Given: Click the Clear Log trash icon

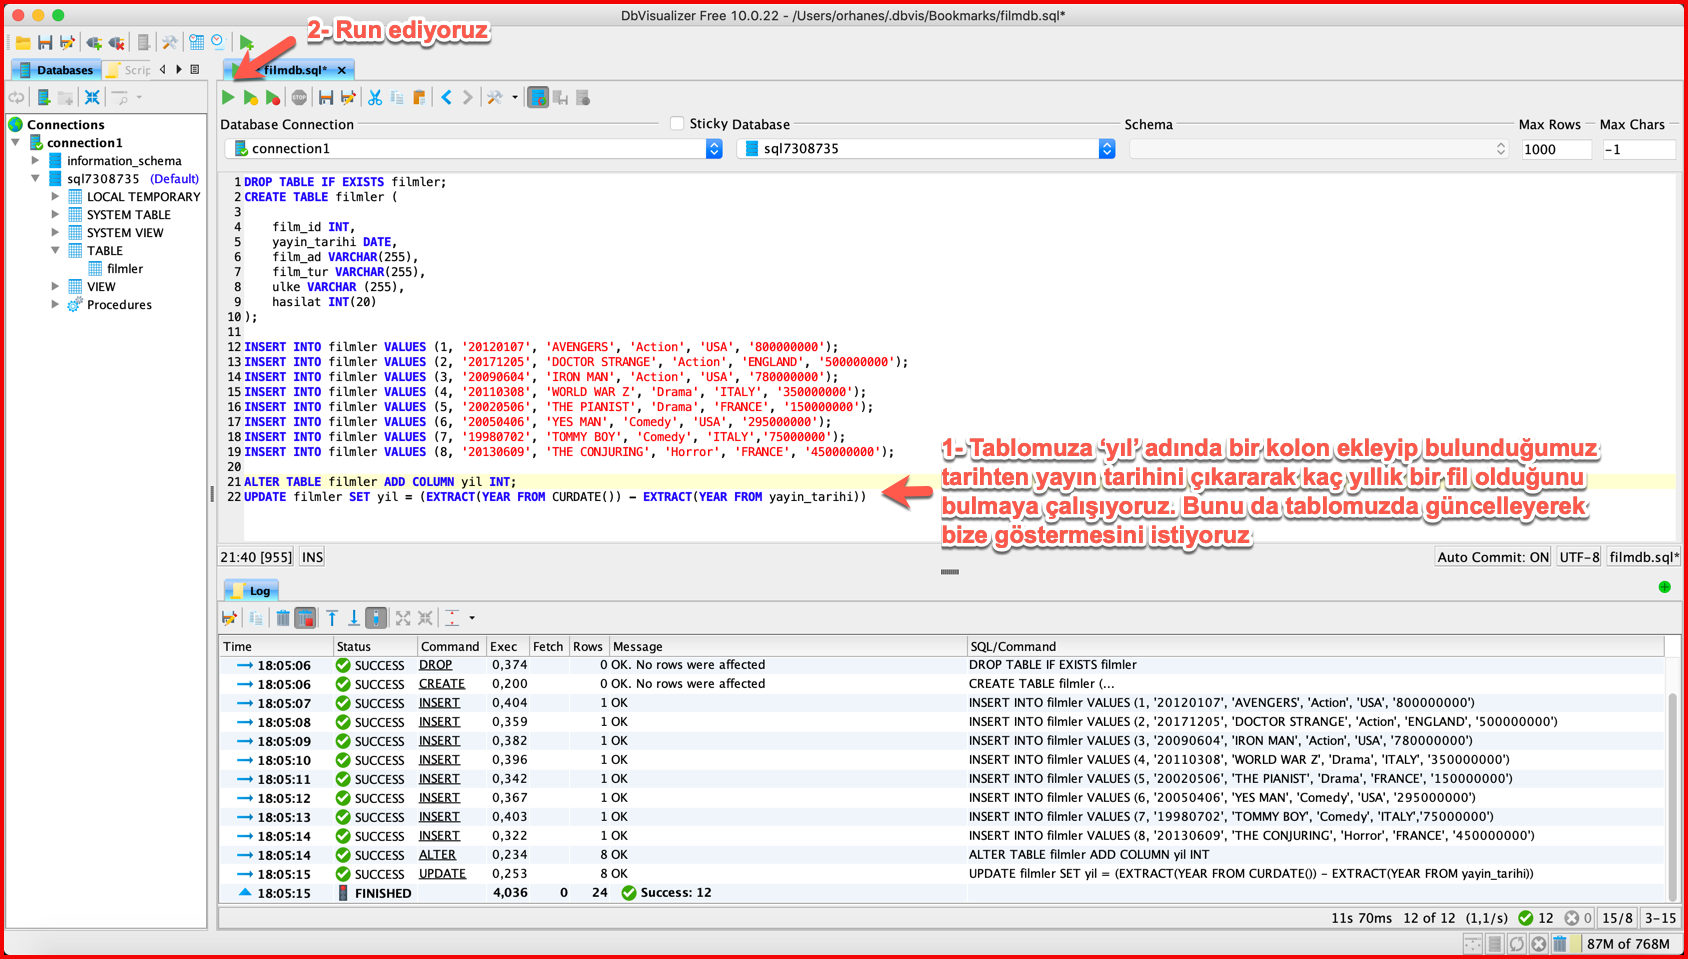Looking at the screenshot, I should (283, 618).
